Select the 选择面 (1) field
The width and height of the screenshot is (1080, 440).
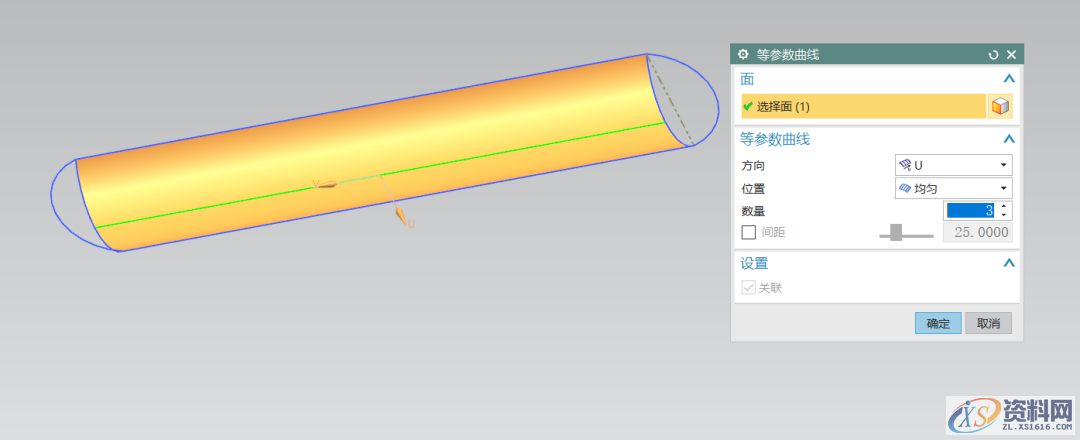click(864, 107)
